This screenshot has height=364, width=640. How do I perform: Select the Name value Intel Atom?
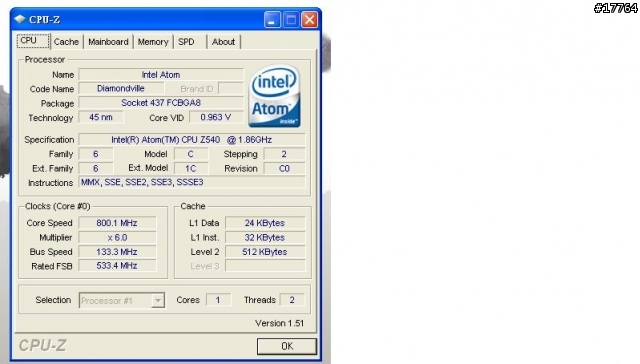click(x=161, y=75)
